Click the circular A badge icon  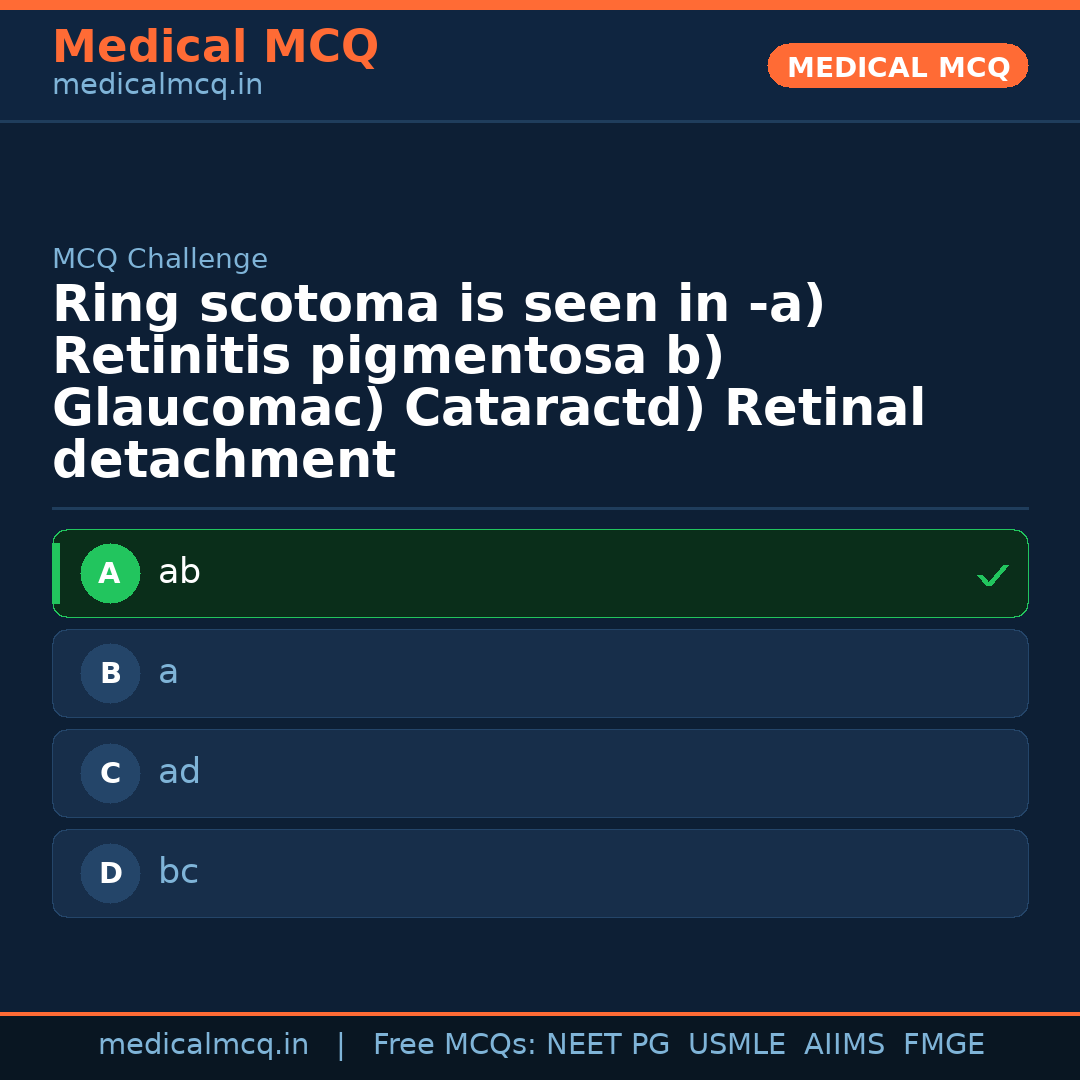point(110,573)
